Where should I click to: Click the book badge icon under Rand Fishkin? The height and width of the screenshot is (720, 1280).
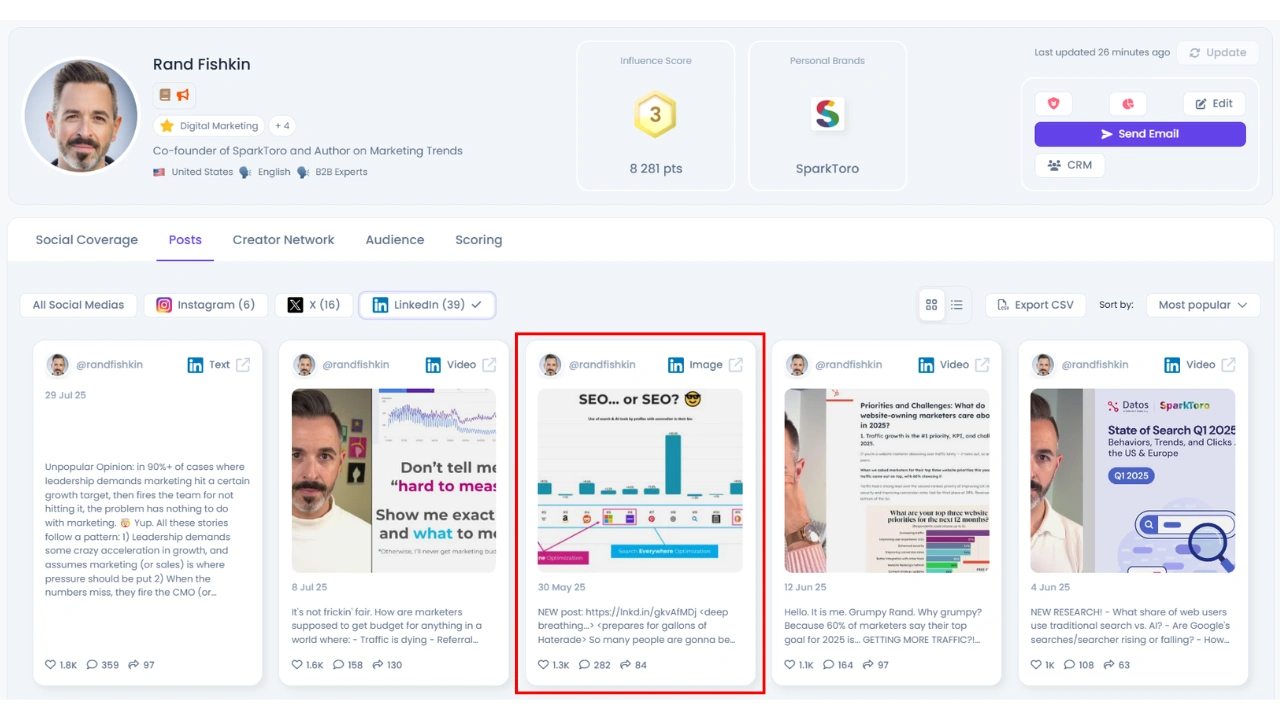165,95
